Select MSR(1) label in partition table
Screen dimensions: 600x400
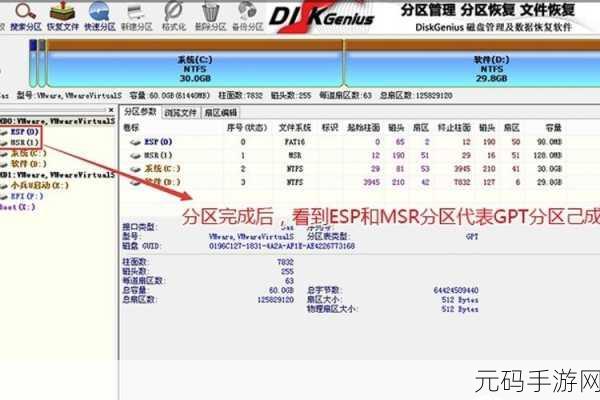pos(158,155)
